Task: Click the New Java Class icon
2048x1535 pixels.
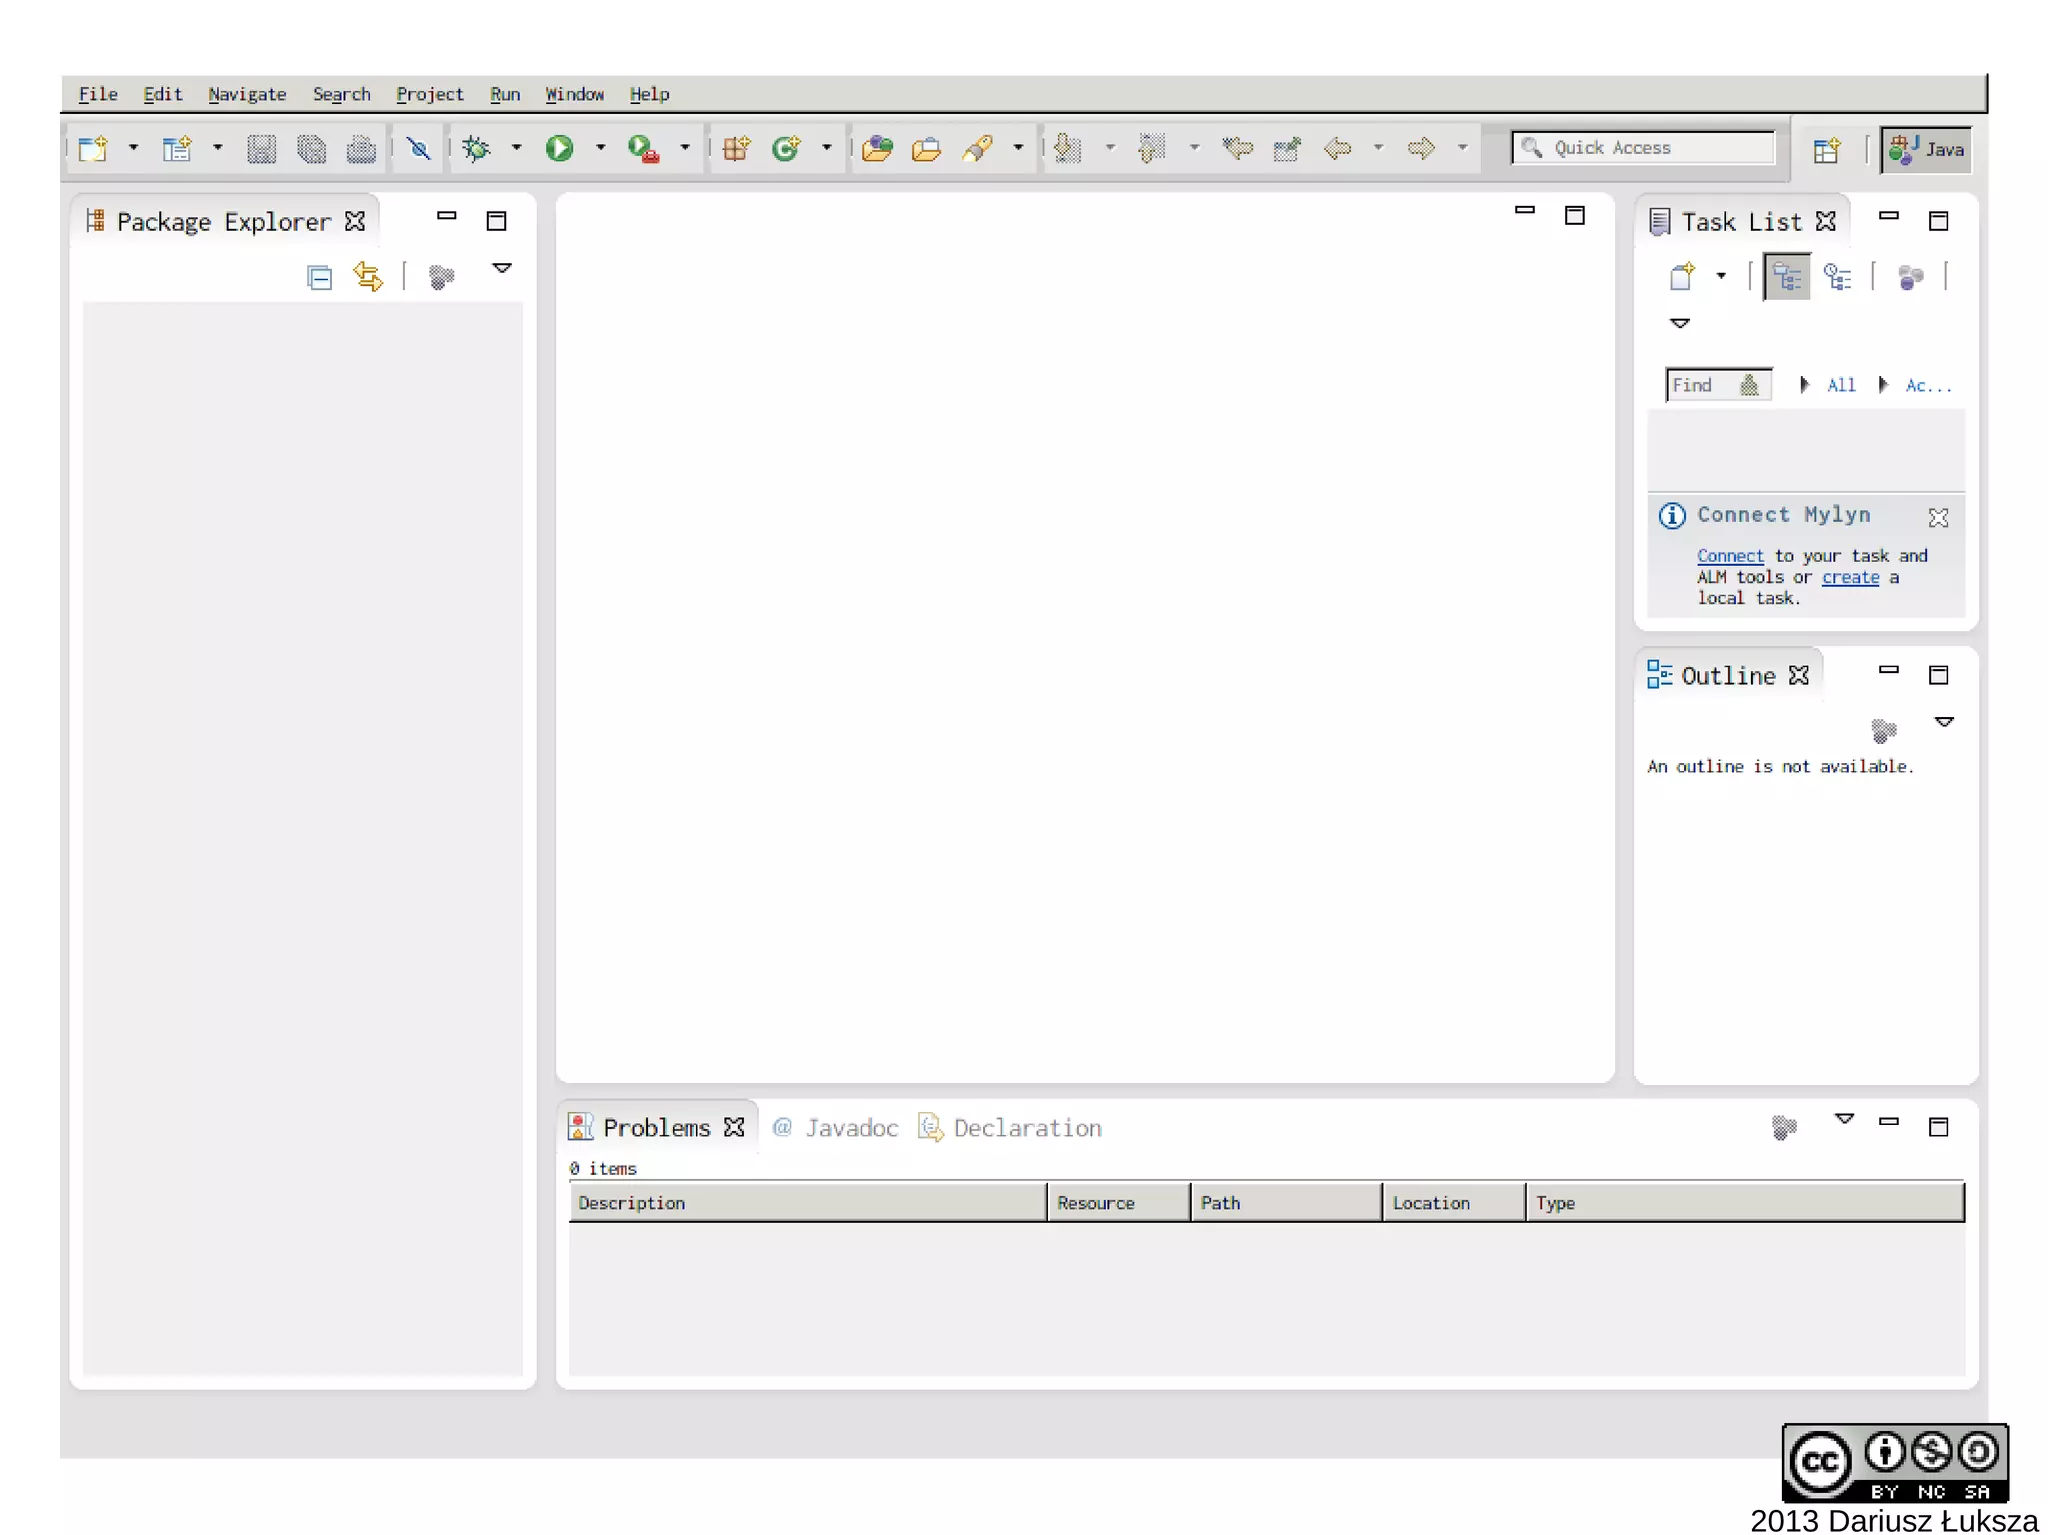Action: (x=787, y=149)
